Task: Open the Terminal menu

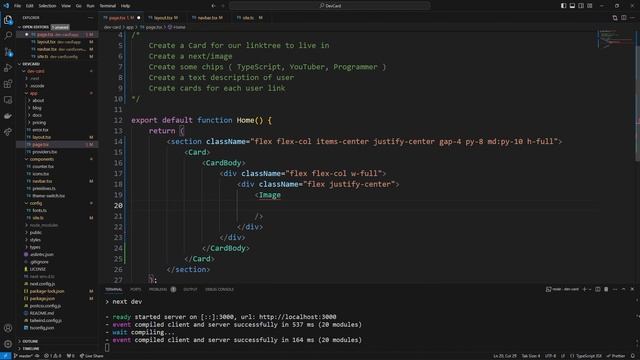Action: coord(108,6)
